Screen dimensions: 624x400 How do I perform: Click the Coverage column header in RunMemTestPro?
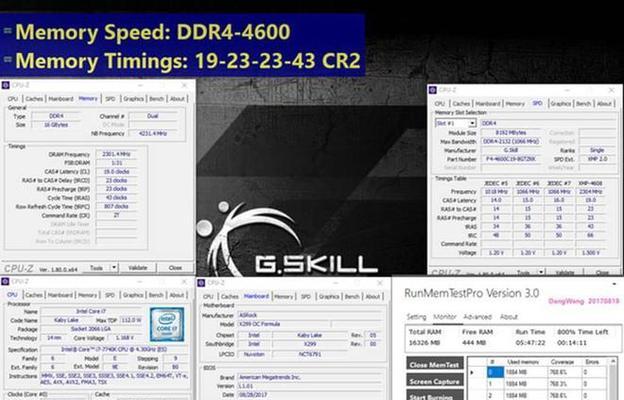coord(562,362)
